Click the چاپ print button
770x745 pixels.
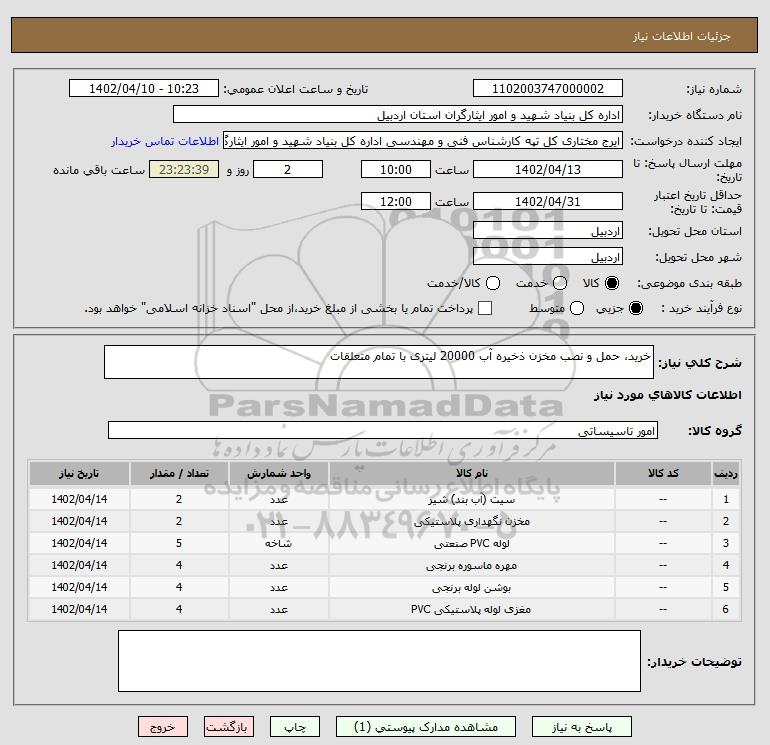pyautogui.click(x=295, y=727)
